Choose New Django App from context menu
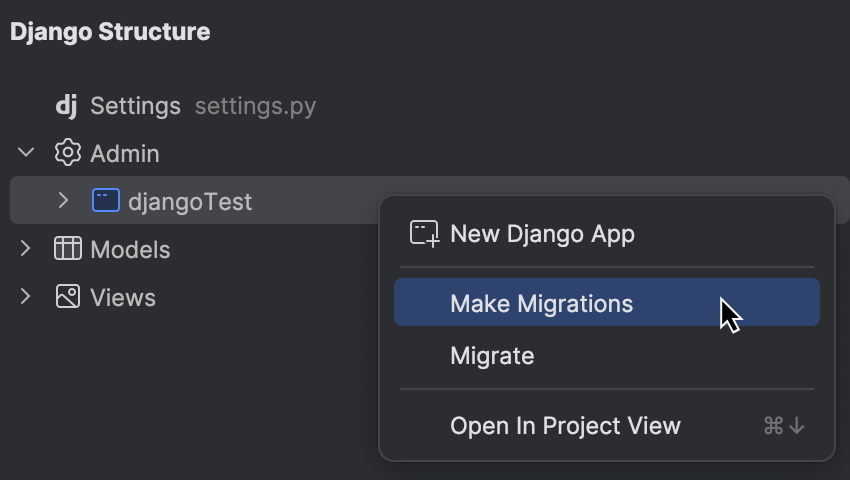This screenshot has height=480, width=850. [x=607, y=234]
